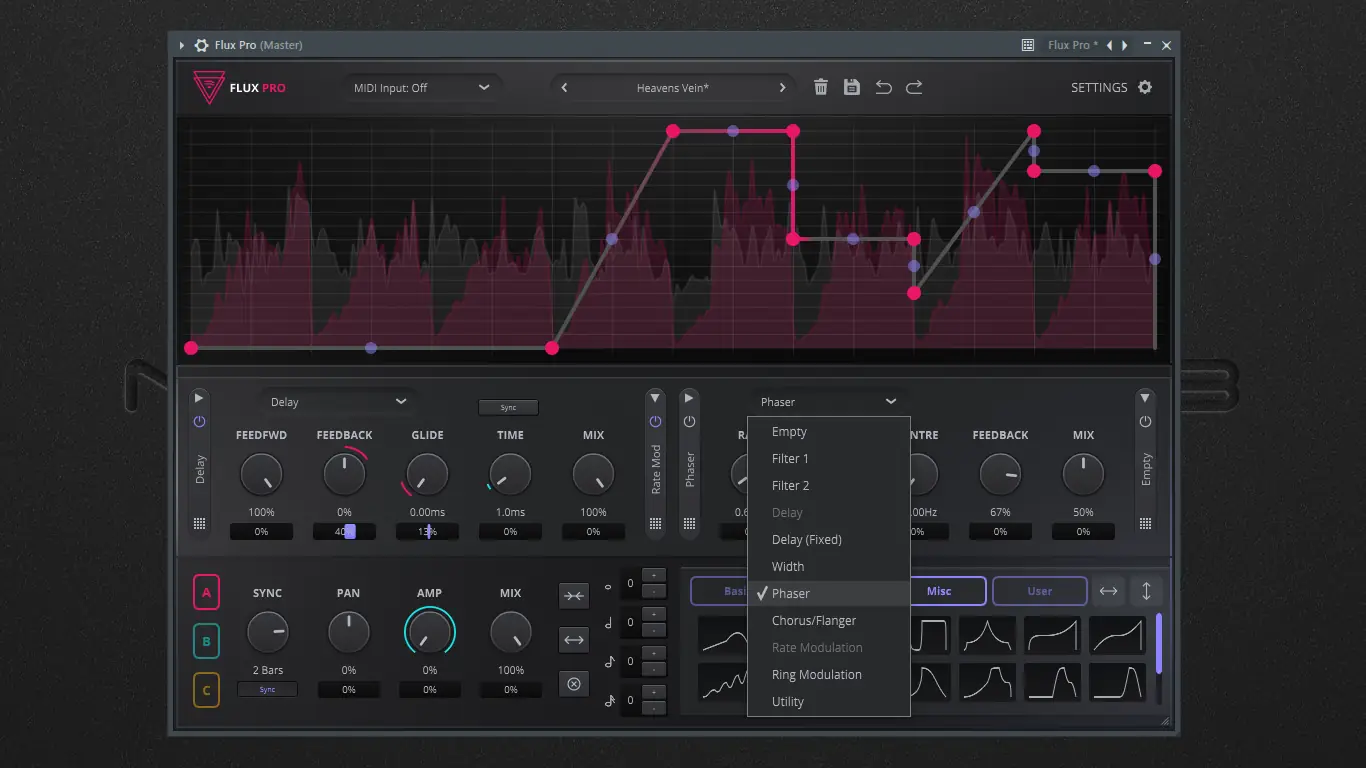Expand the arrow left of title bar gear
The height and width of the screenshot is (768, 1366).
point(182,45)
